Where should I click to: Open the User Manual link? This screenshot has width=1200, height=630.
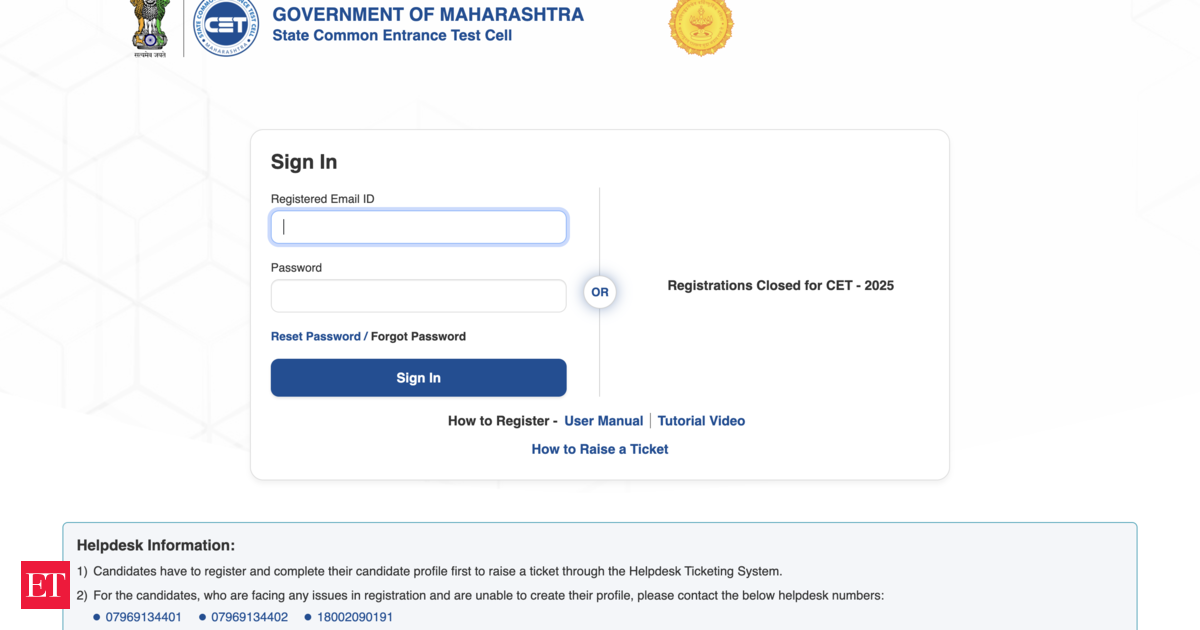[x=603, y=421]
